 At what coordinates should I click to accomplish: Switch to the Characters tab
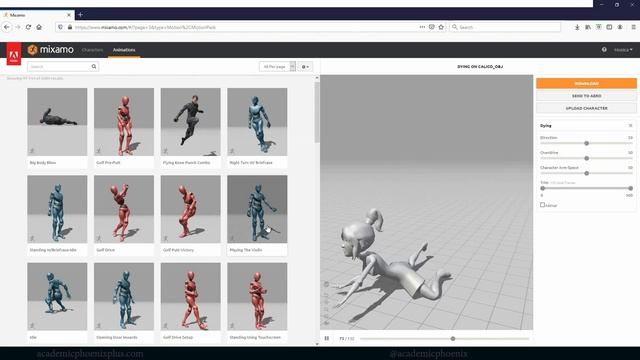pos(92,50)
